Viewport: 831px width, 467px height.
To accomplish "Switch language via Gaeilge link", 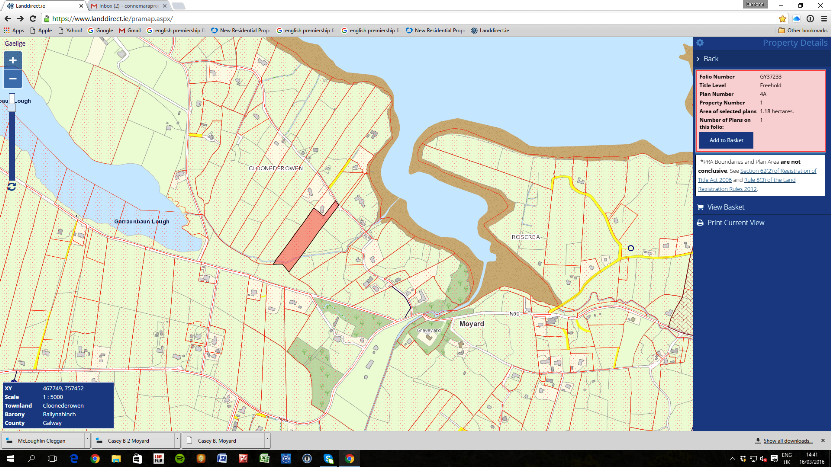I will pos(15,44).
